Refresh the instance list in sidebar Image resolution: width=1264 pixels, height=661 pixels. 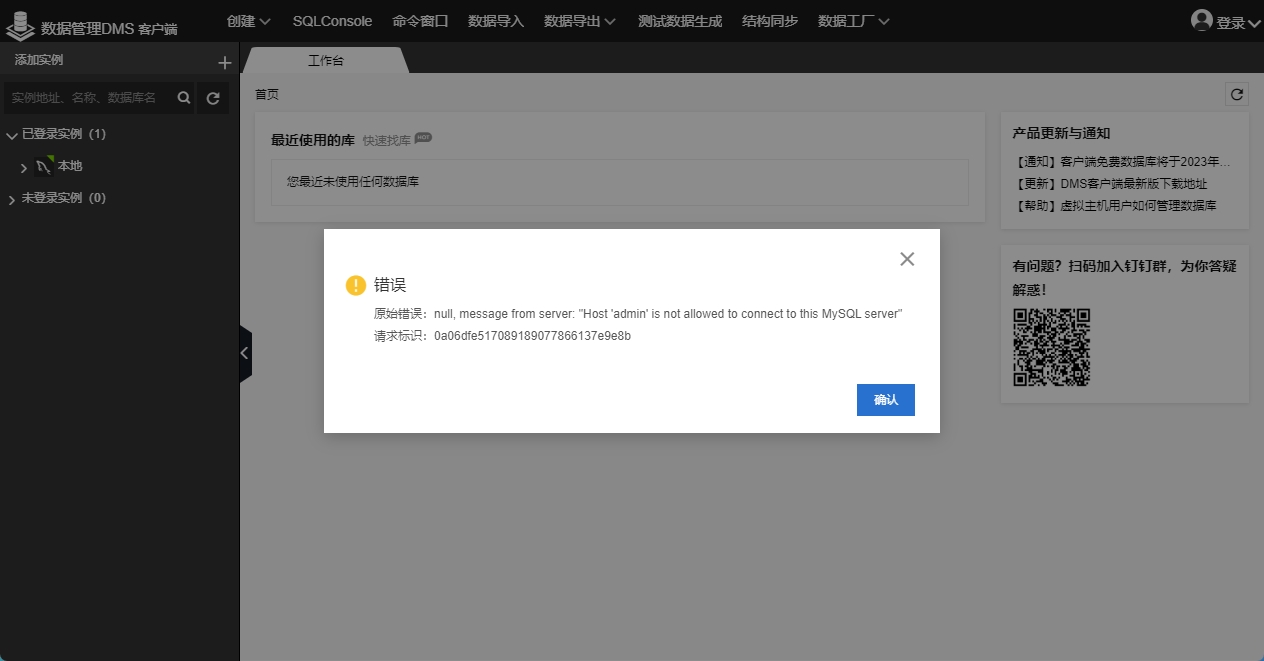point(213,98)
